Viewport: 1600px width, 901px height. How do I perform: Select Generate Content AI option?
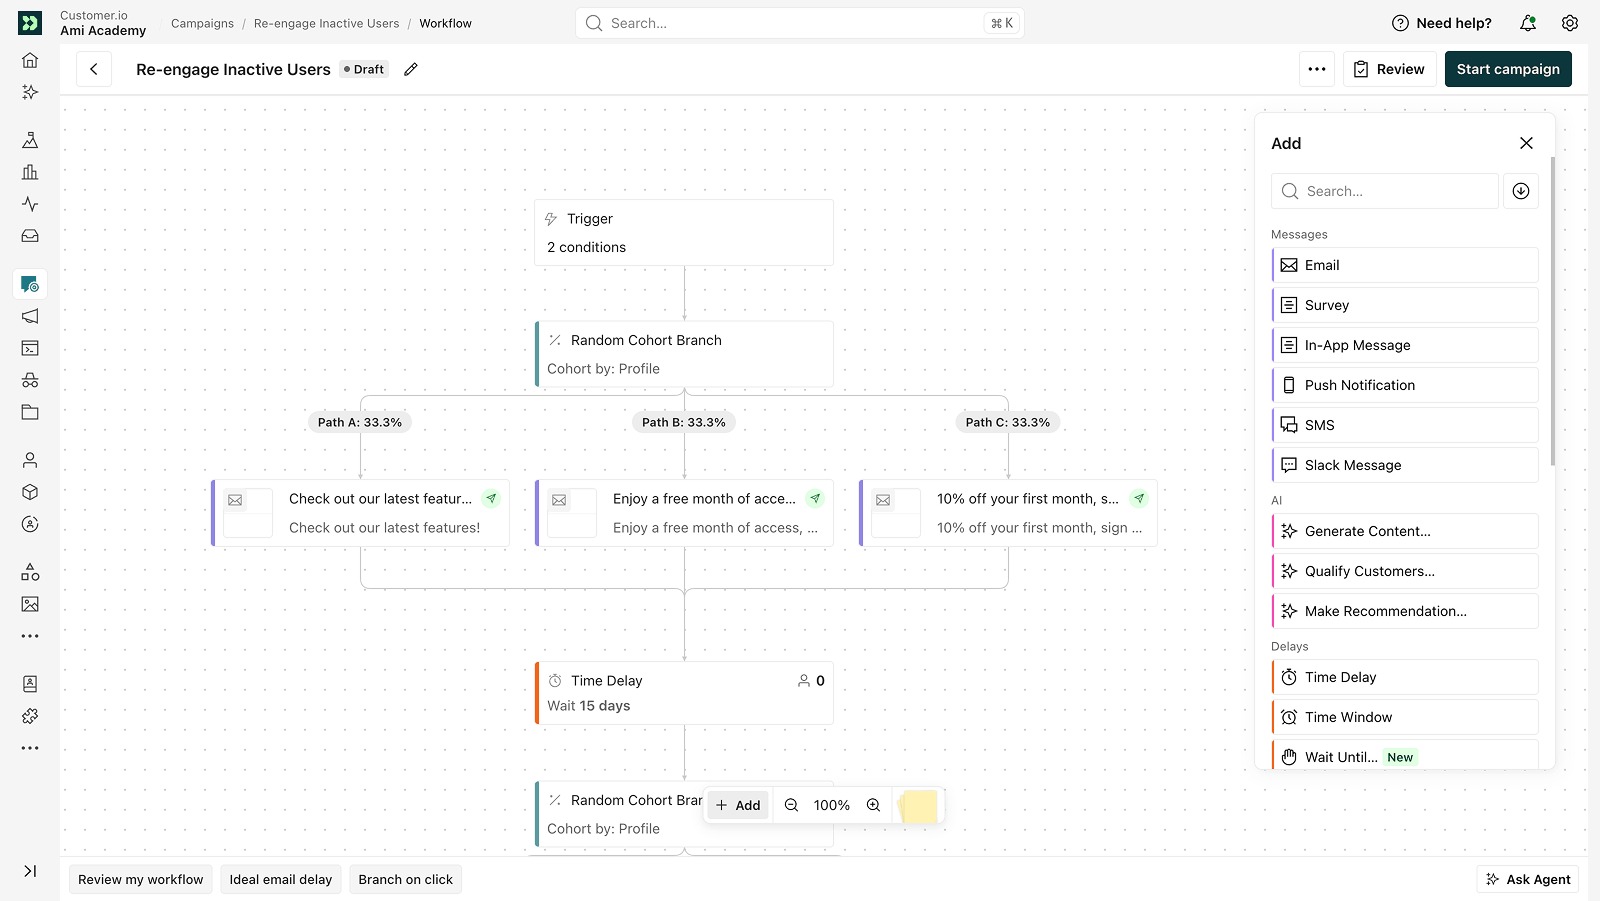point(1405,531)
